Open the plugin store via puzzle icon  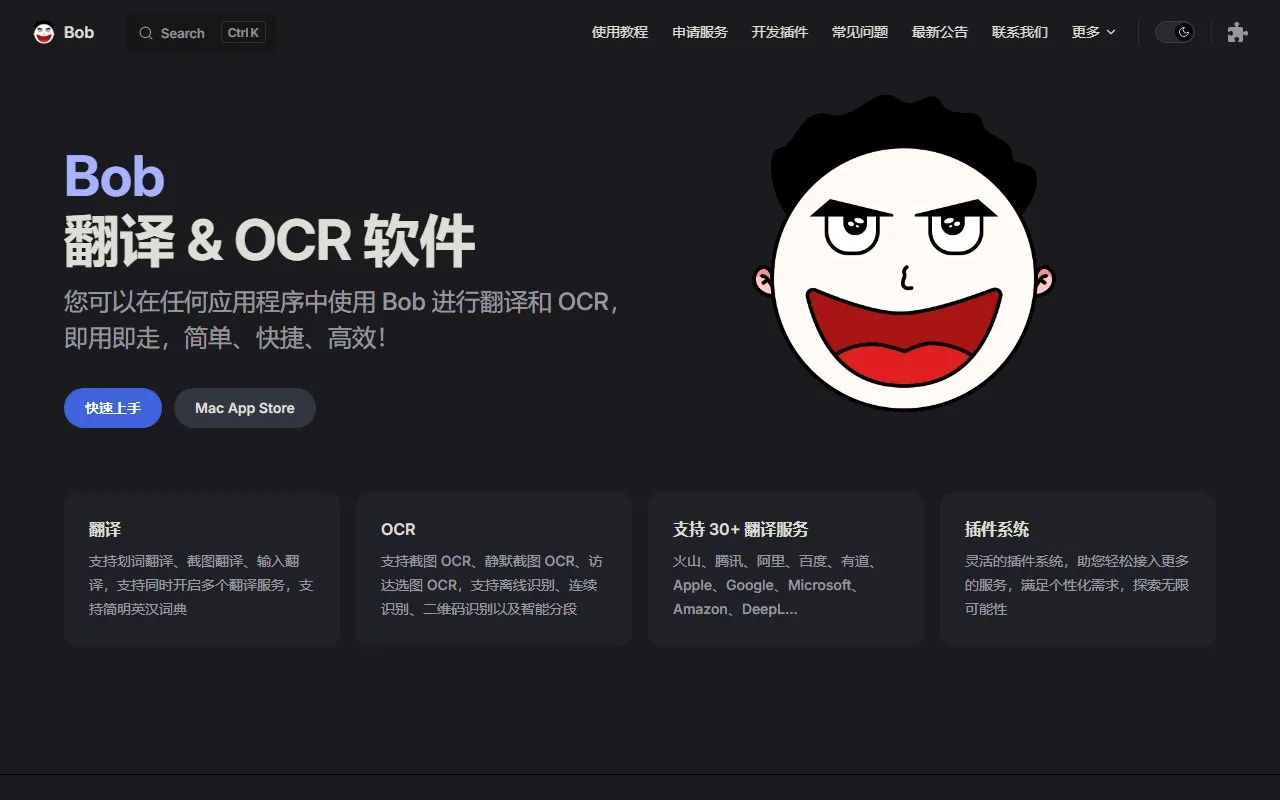pyautogui.click(x=1237, y=32)
